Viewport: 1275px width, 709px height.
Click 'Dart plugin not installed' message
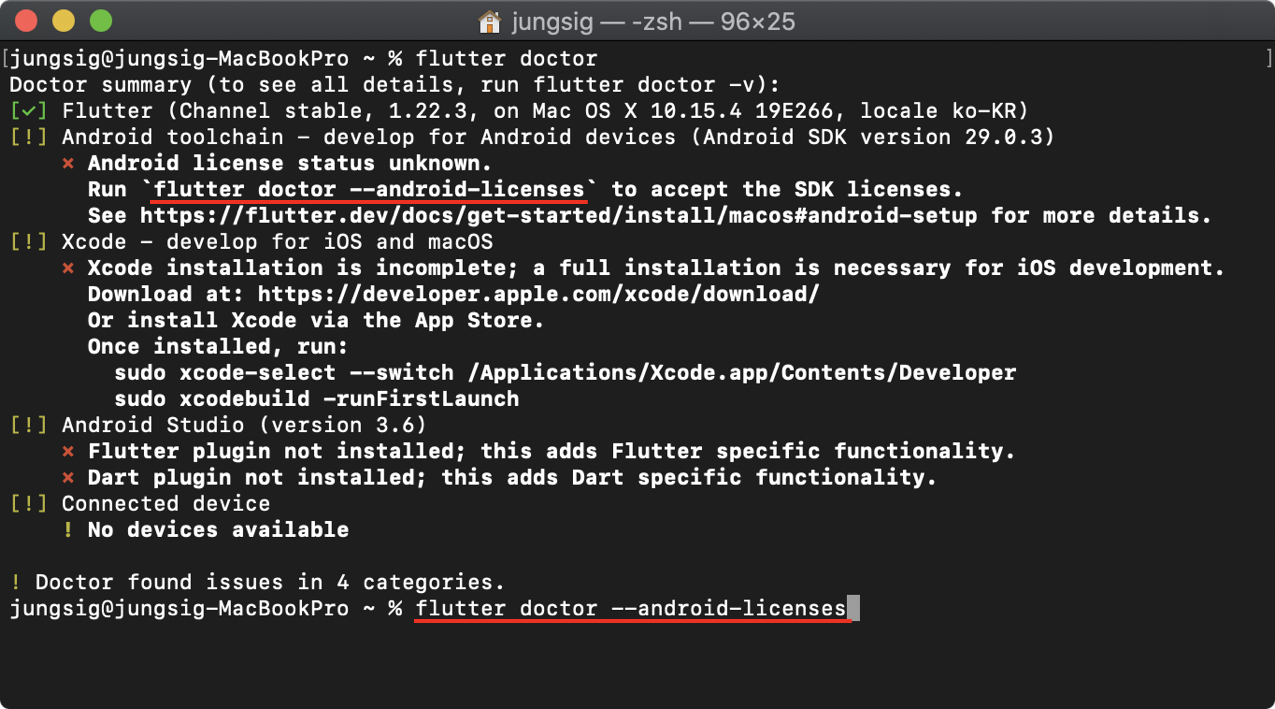[512, 478]
